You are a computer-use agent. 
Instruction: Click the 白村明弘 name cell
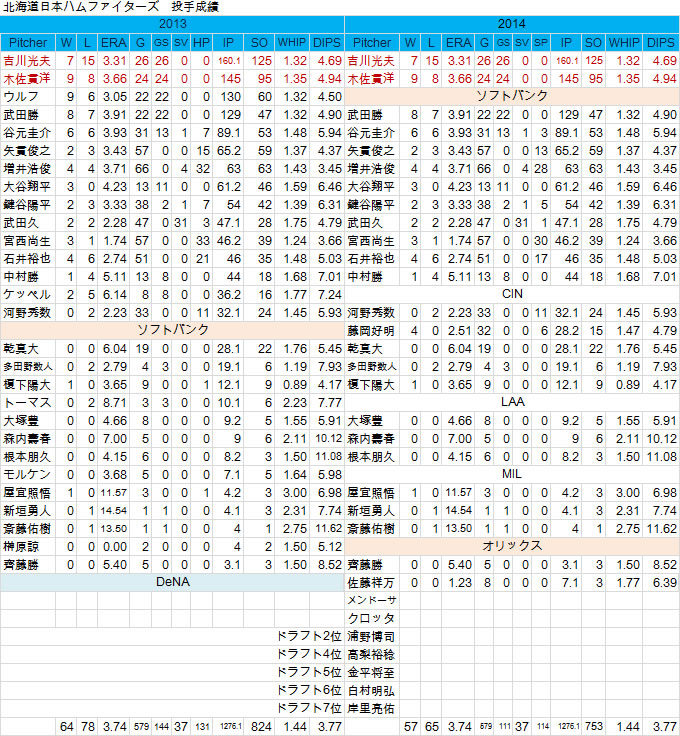pyautogui.click(x=371, y=690)
